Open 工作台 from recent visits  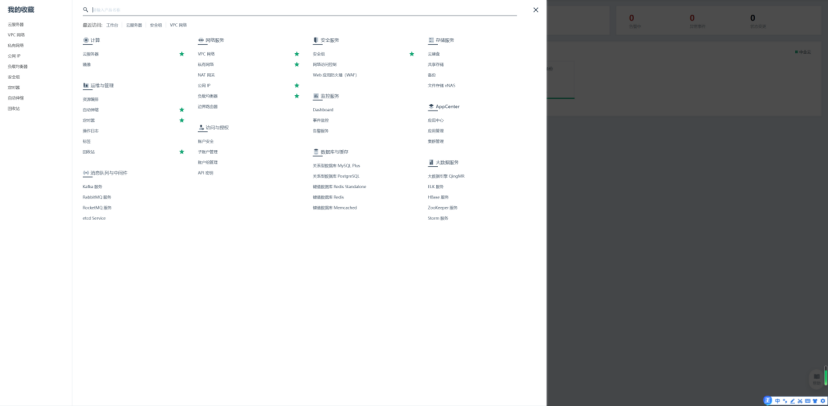112,25
